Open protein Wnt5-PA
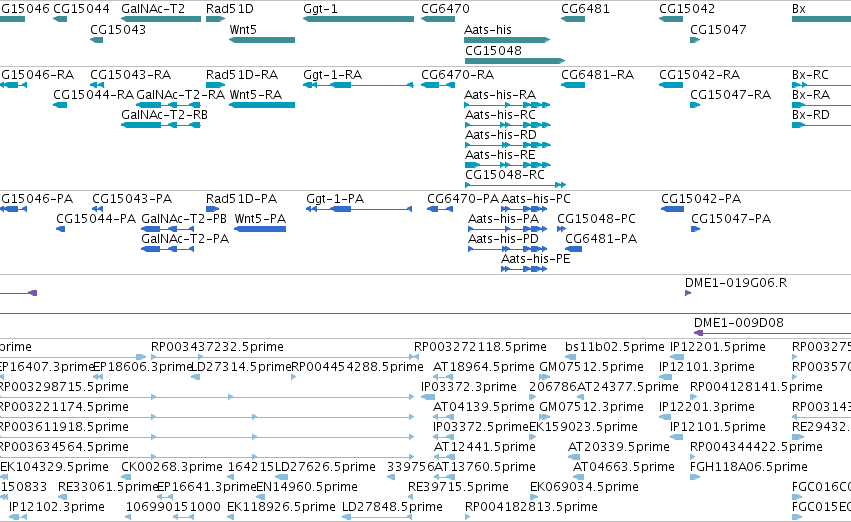Image resolution: width=851 pixels, height=522 pixels. point(260,229)
